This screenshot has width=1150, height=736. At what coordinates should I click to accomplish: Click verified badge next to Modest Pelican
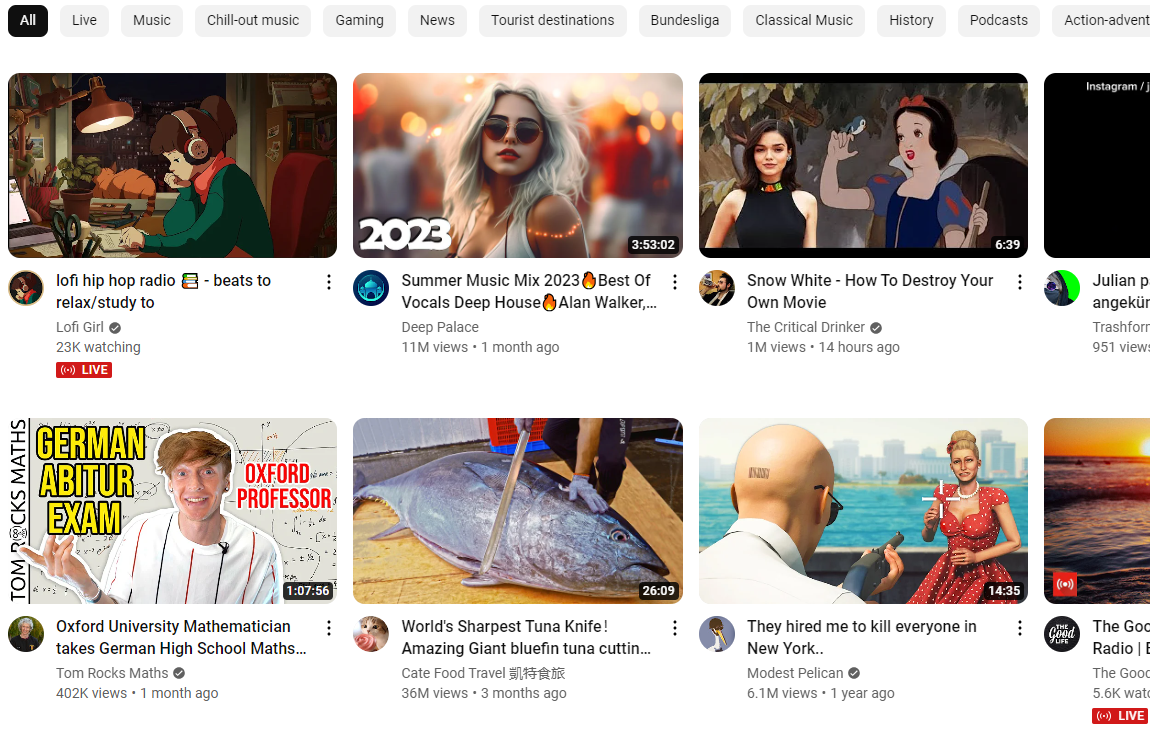coord(854,673)
